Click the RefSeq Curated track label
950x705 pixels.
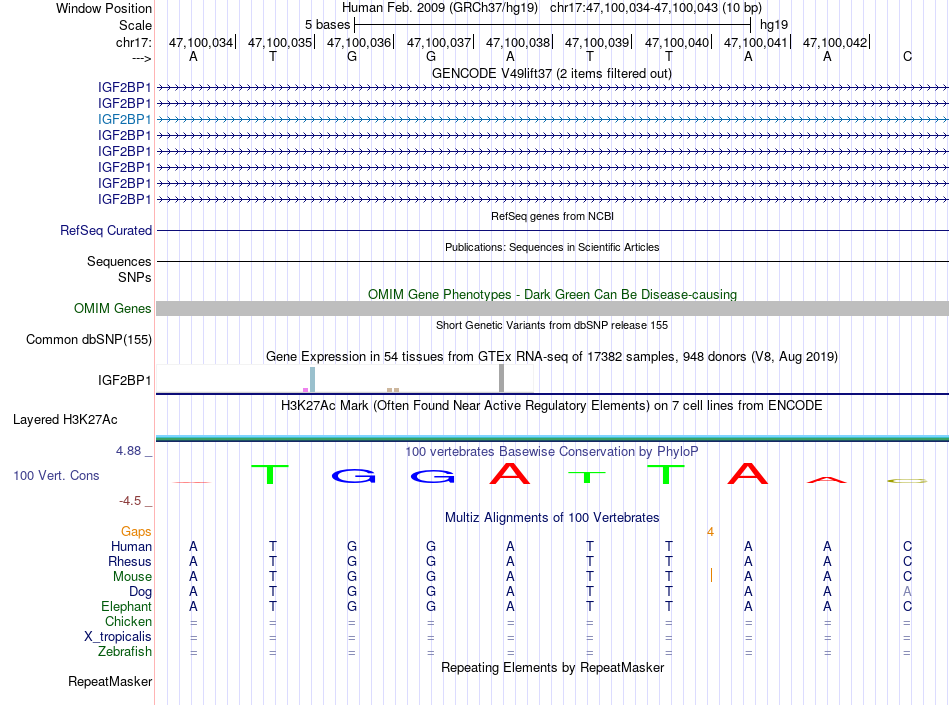[x=105, y=231]
